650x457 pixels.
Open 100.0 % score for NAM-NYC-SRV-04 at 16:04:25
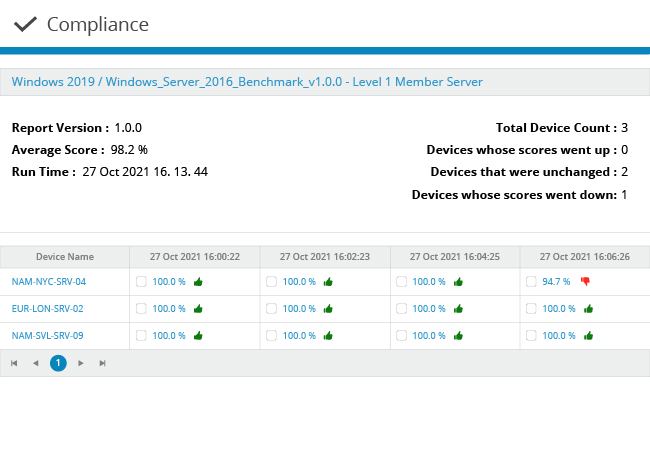click(x=429, y=282)
